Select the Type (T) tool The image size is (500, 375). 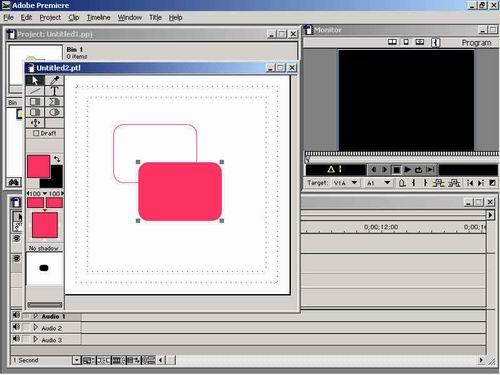pyautogui.click(x=54, y=91)
